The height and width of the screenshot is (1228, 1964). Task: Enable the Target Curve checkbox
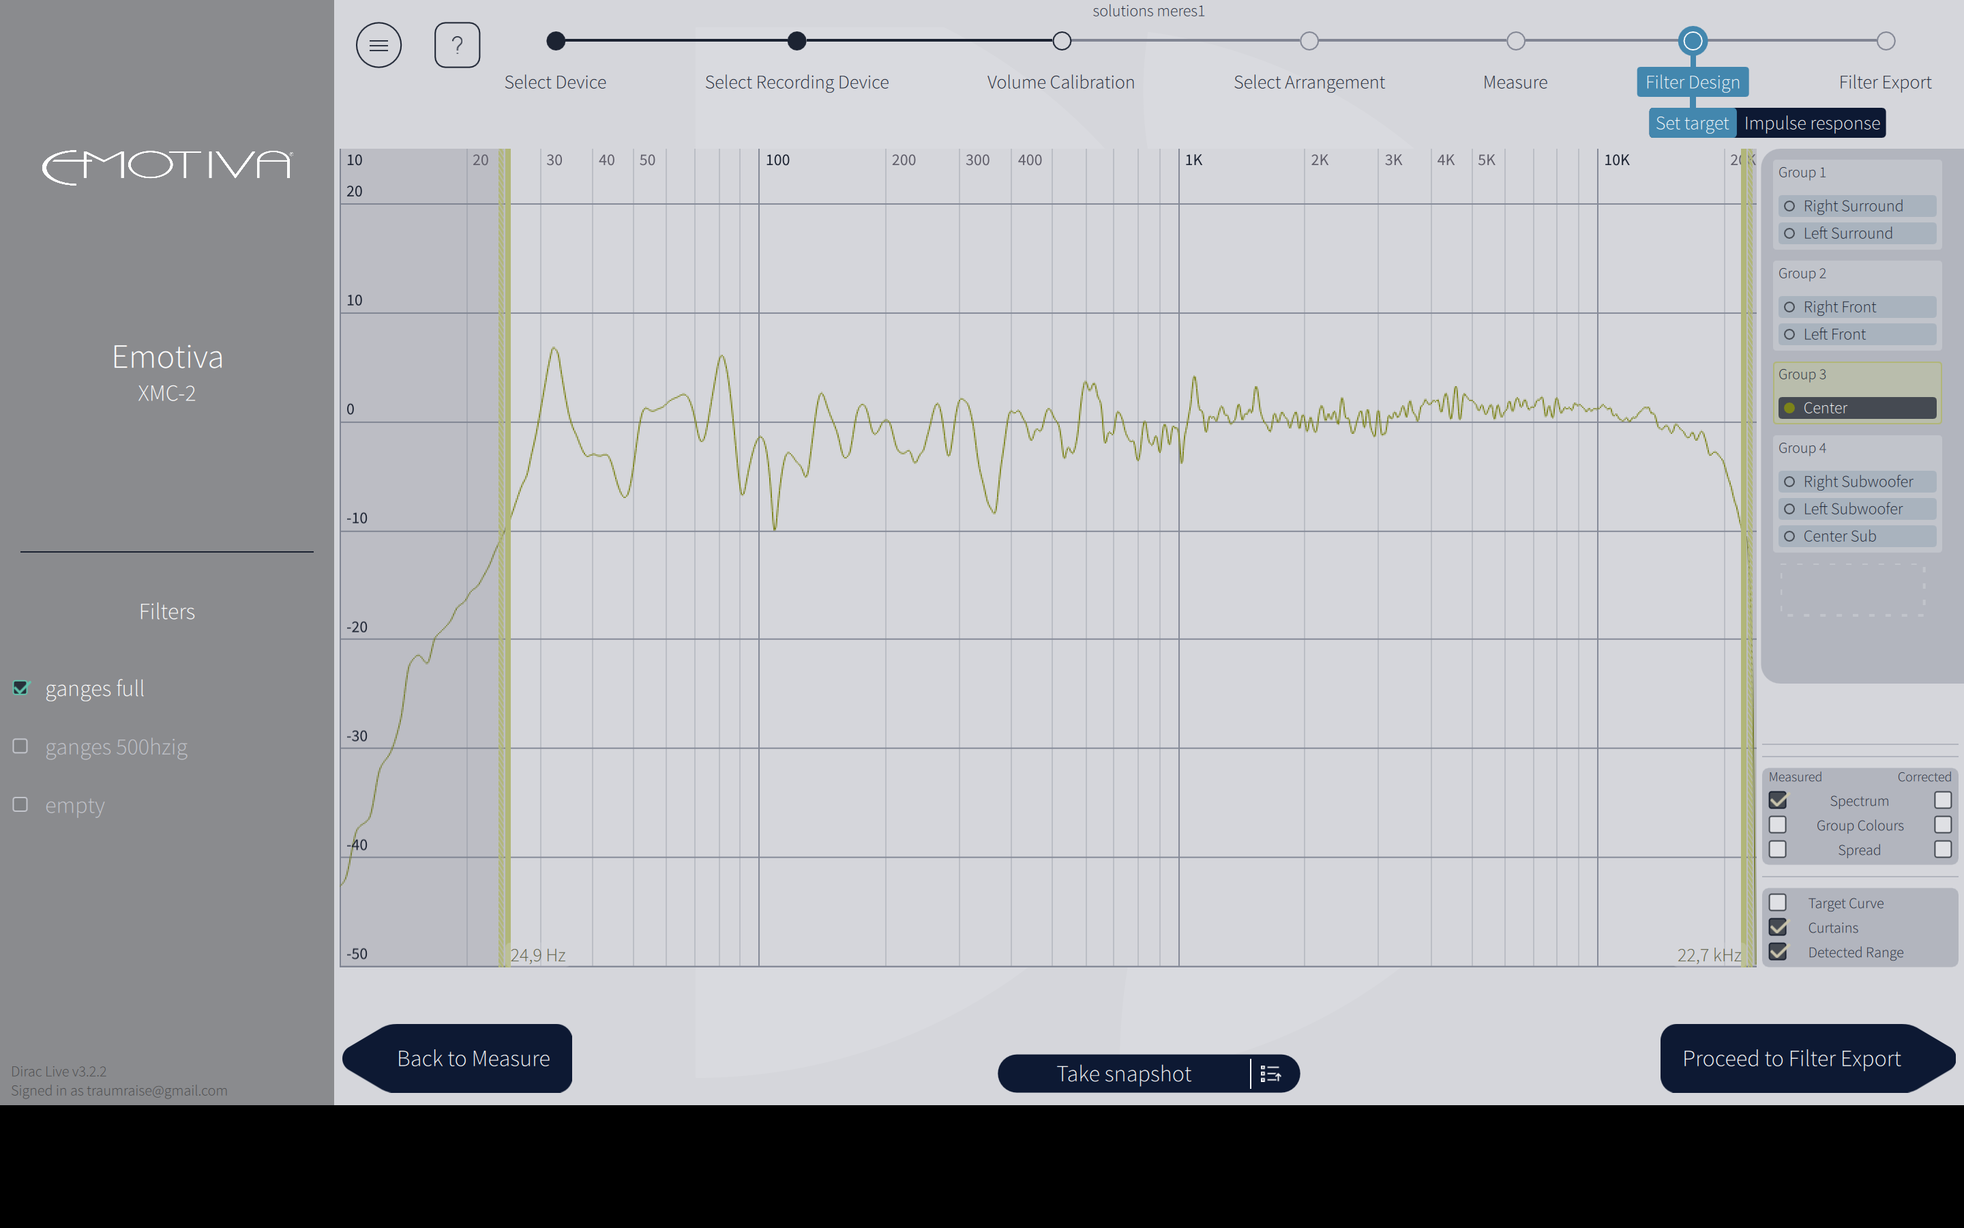coord(1777,903)
